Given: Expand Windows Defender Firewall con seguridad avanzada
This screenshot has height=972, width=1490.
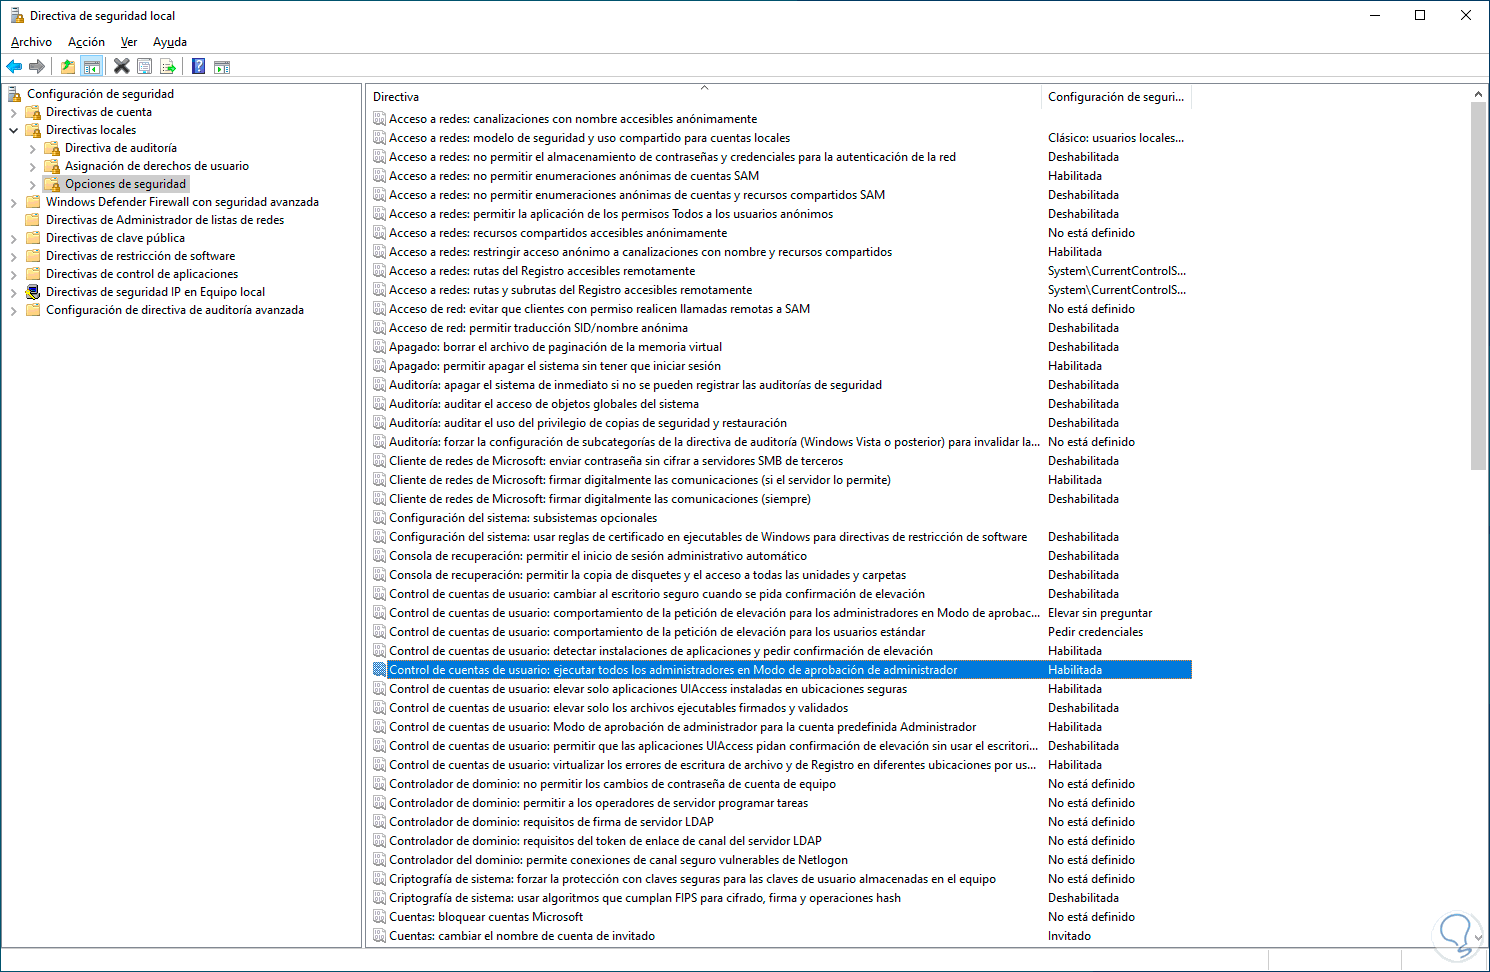Looking at the screenshot, I should pyautogui.click(x=14, y=202).
